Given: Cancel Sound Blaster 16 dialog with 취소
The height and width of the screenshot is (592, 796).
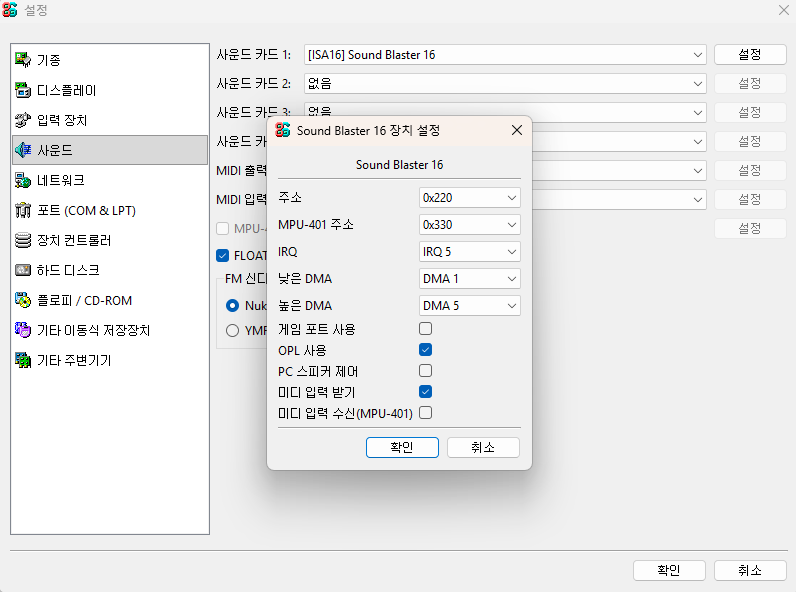Looking at the screenshot, I should [x=483, y=447].
